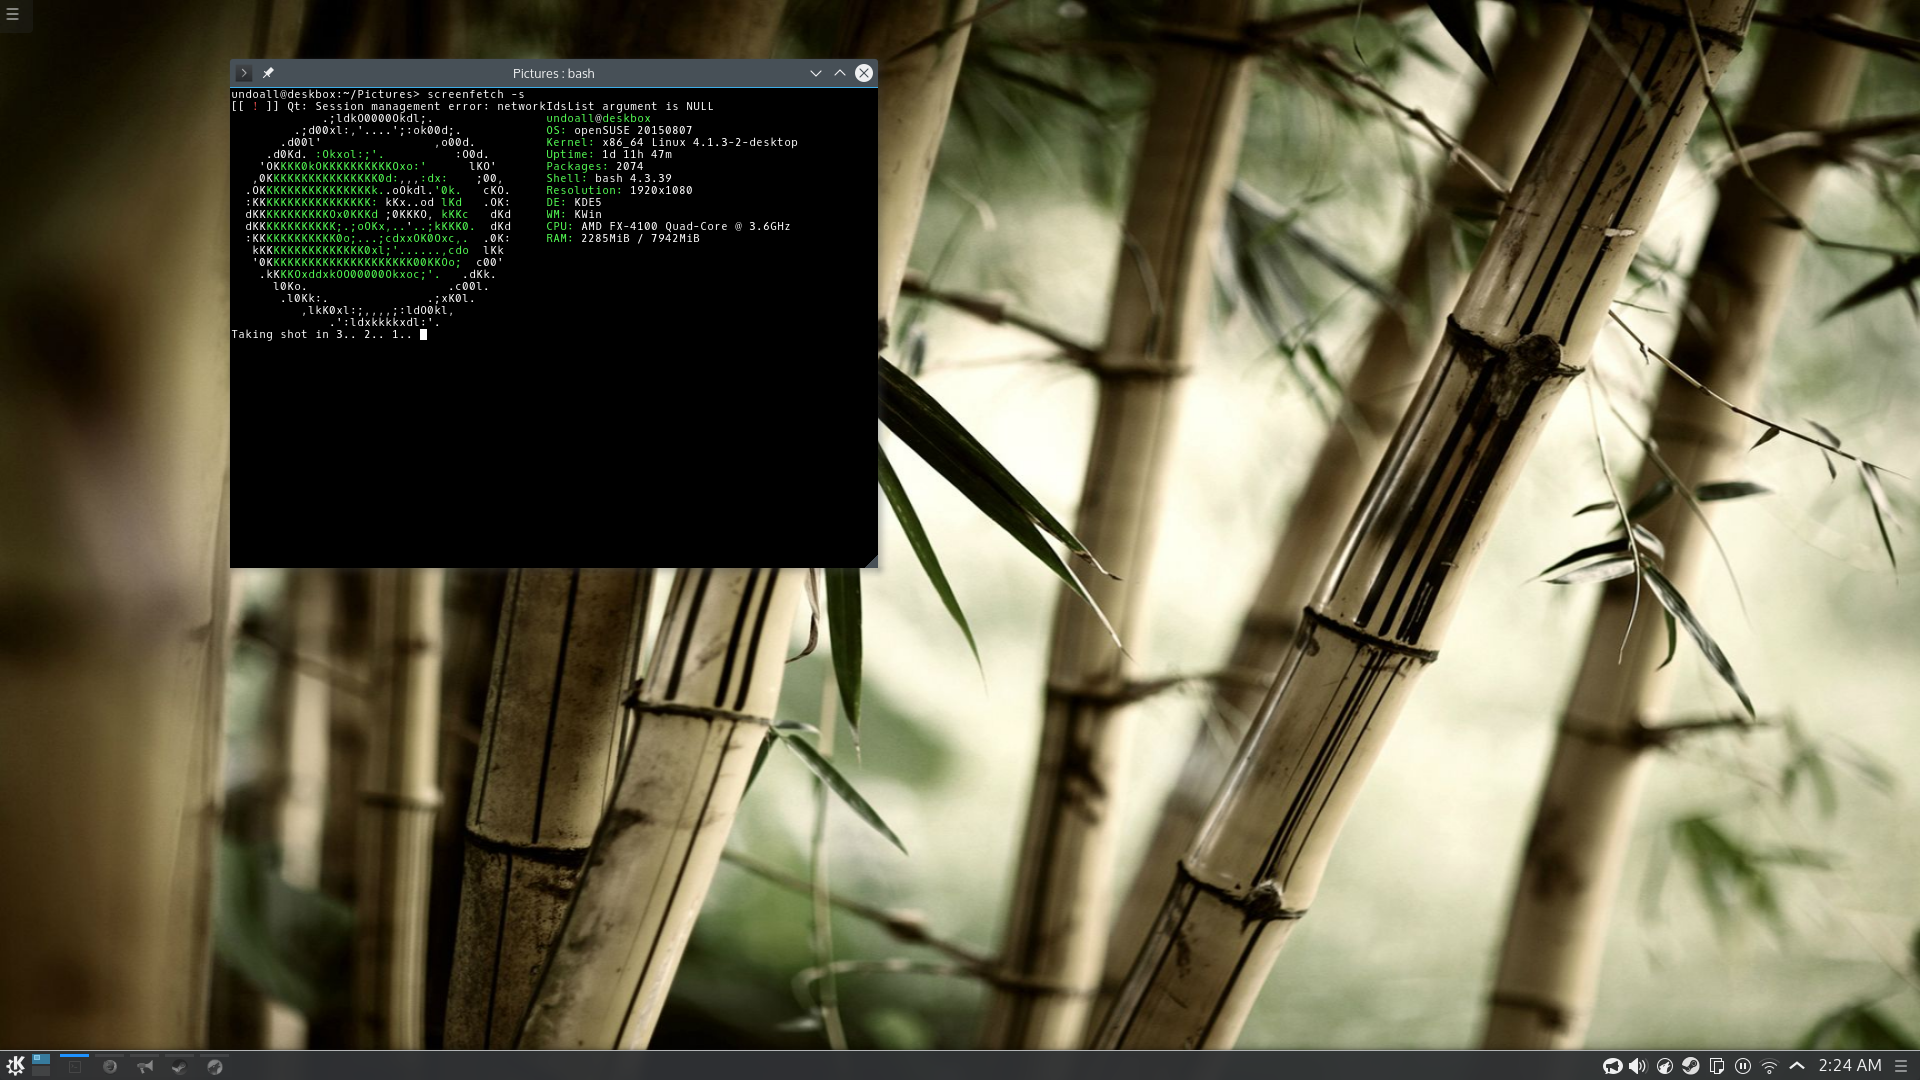Open the wolf icon app in taskbar
The image size is (1920, 1080).
click(214, 1067)
